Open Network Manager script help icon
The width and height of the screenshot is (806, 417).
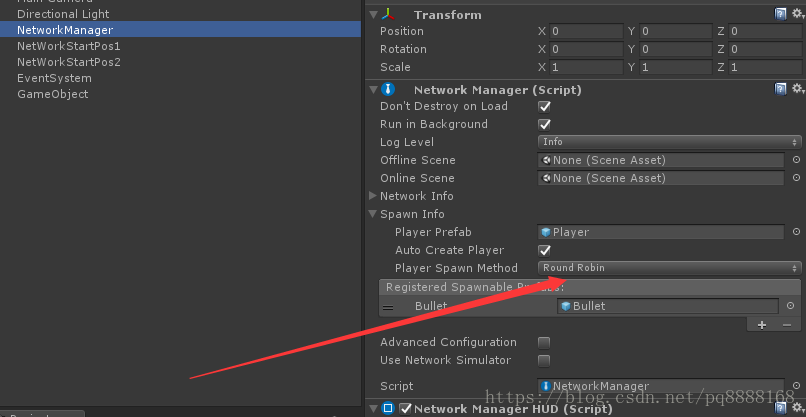[780, 89]
